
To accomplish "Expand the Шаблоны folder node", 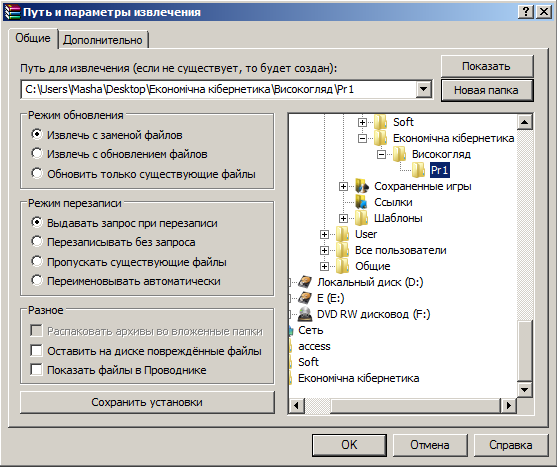I will [x=343, y=218].
